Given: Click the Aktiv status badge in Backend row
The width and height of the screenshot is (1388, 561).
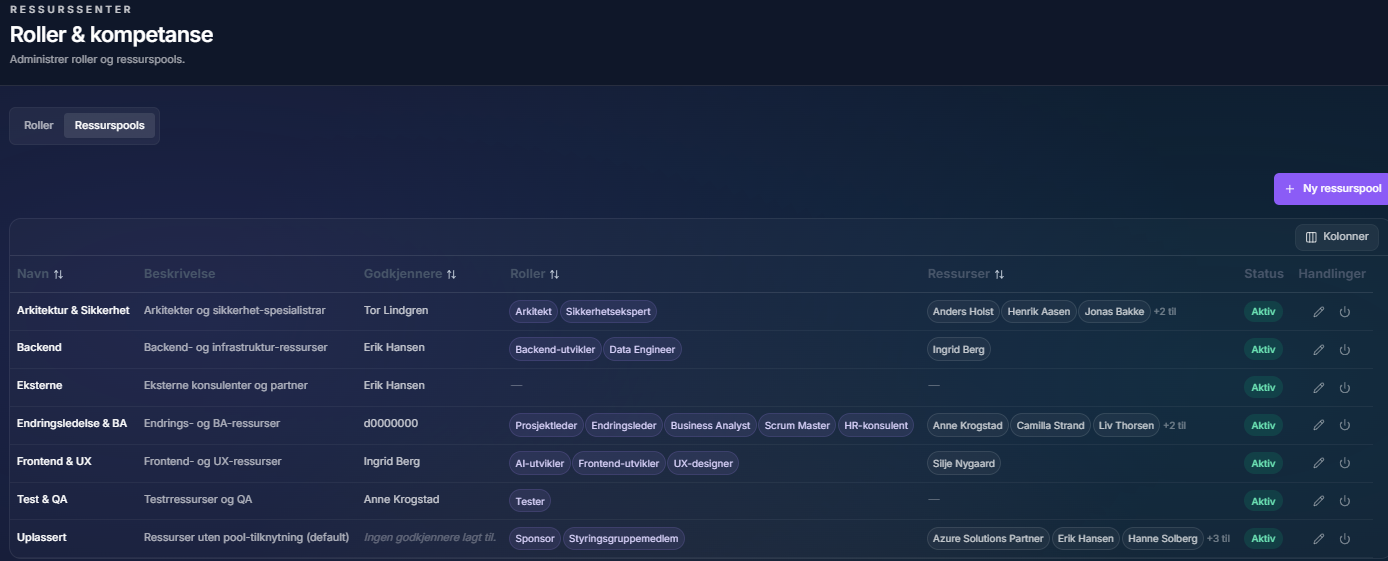Looking at the screenshot, I should pos(1263,350).
